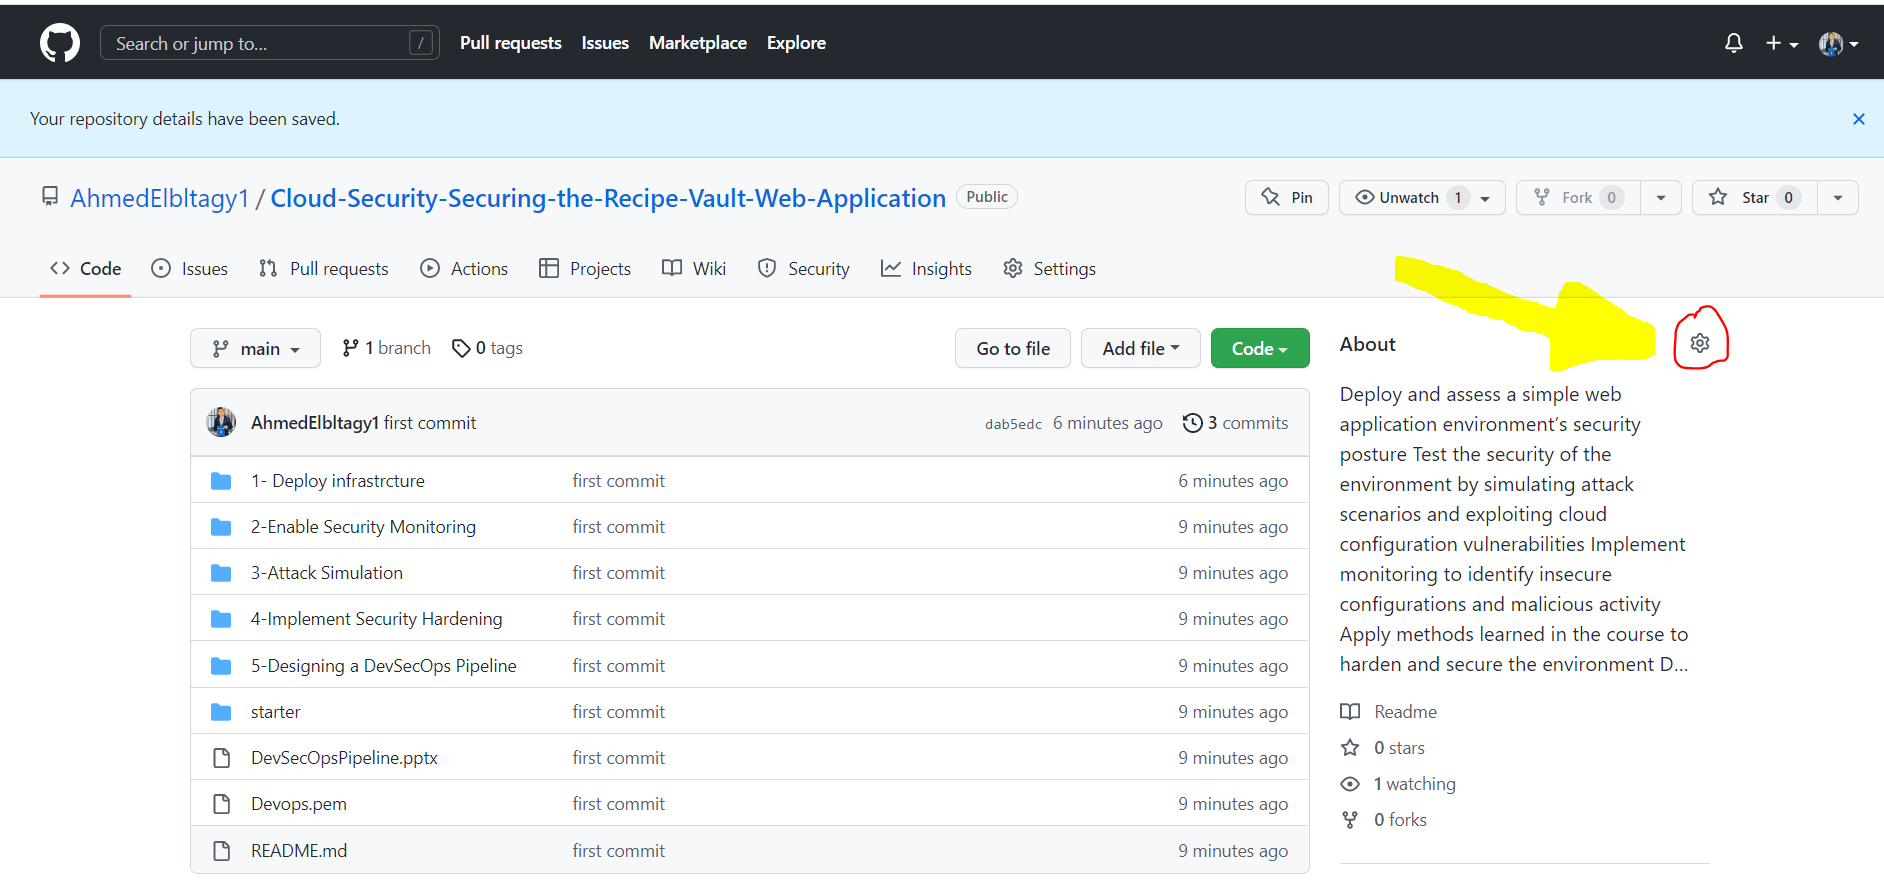Open Marketplace in top navigation
1884x889 pixels.
(698, 43)
